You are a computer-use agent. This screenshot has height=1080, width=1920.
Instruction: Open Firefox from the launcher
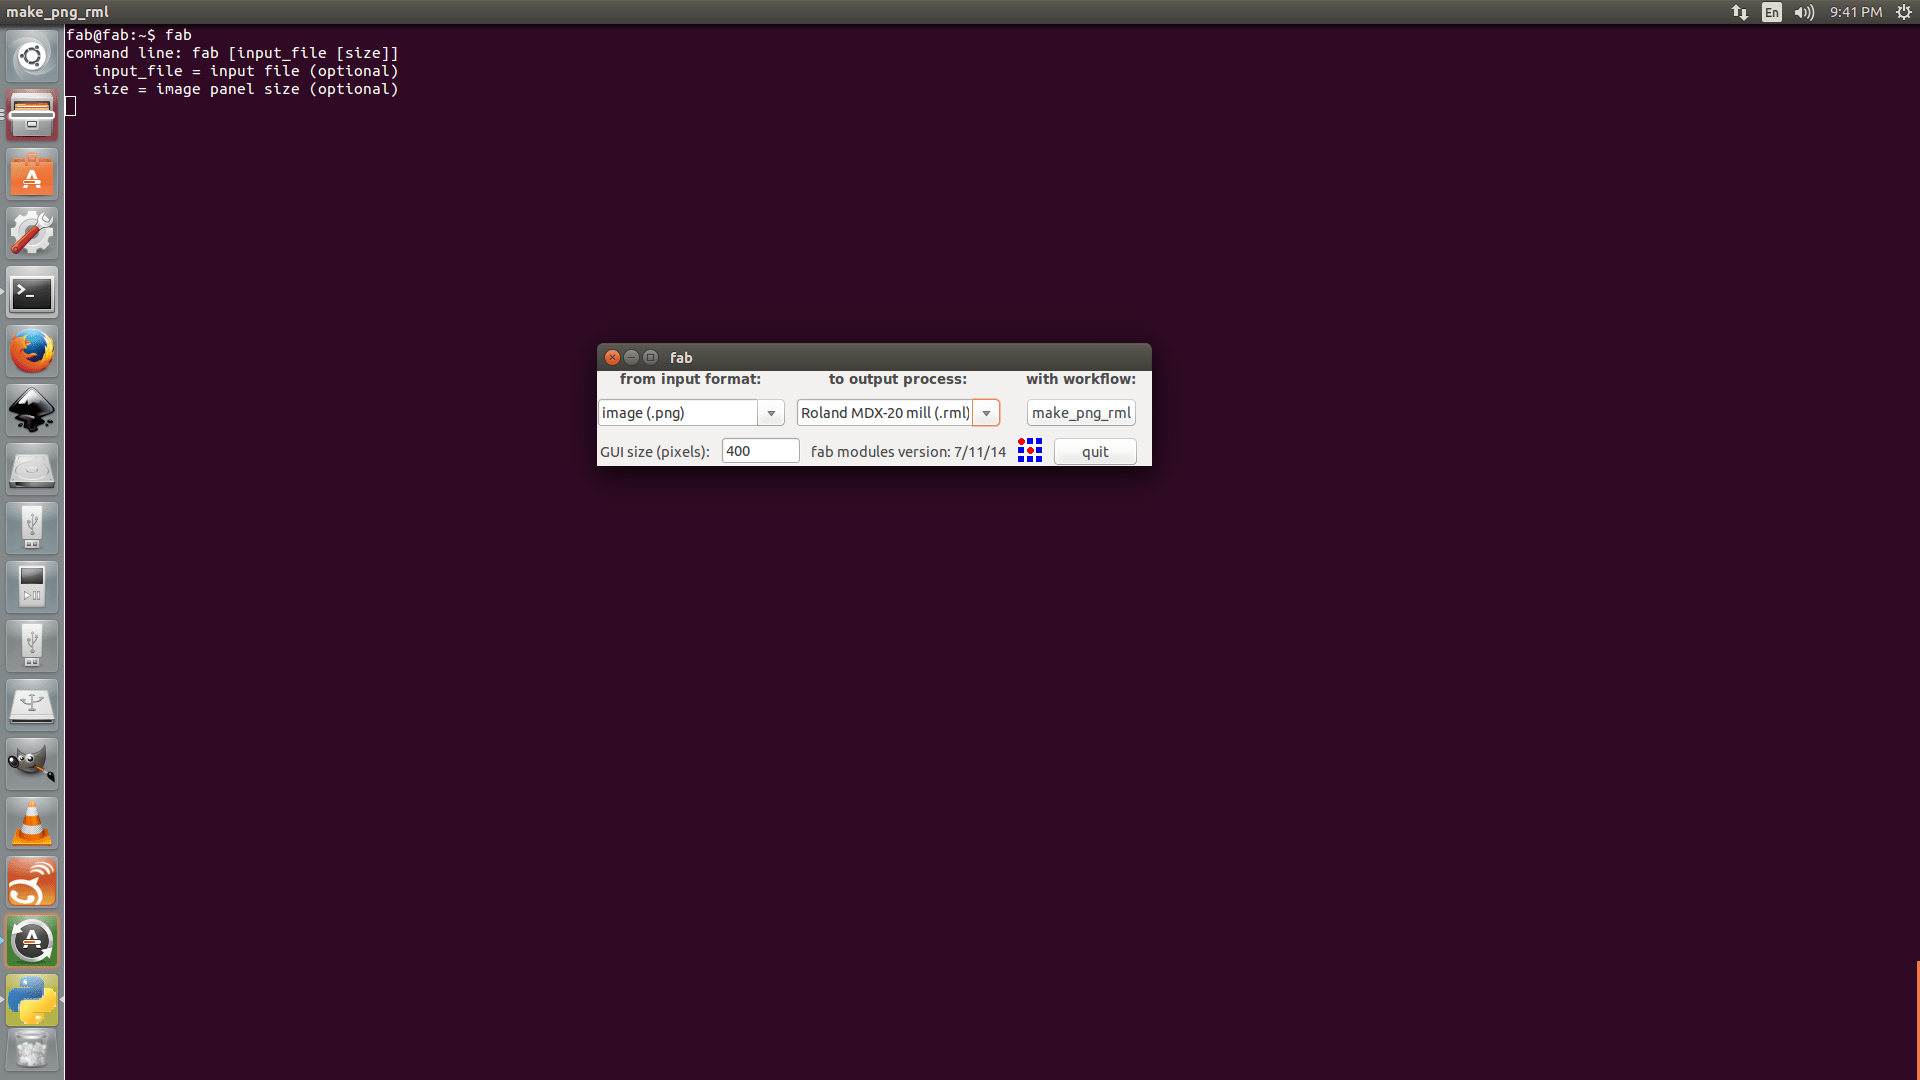click(x=32, y=352)
